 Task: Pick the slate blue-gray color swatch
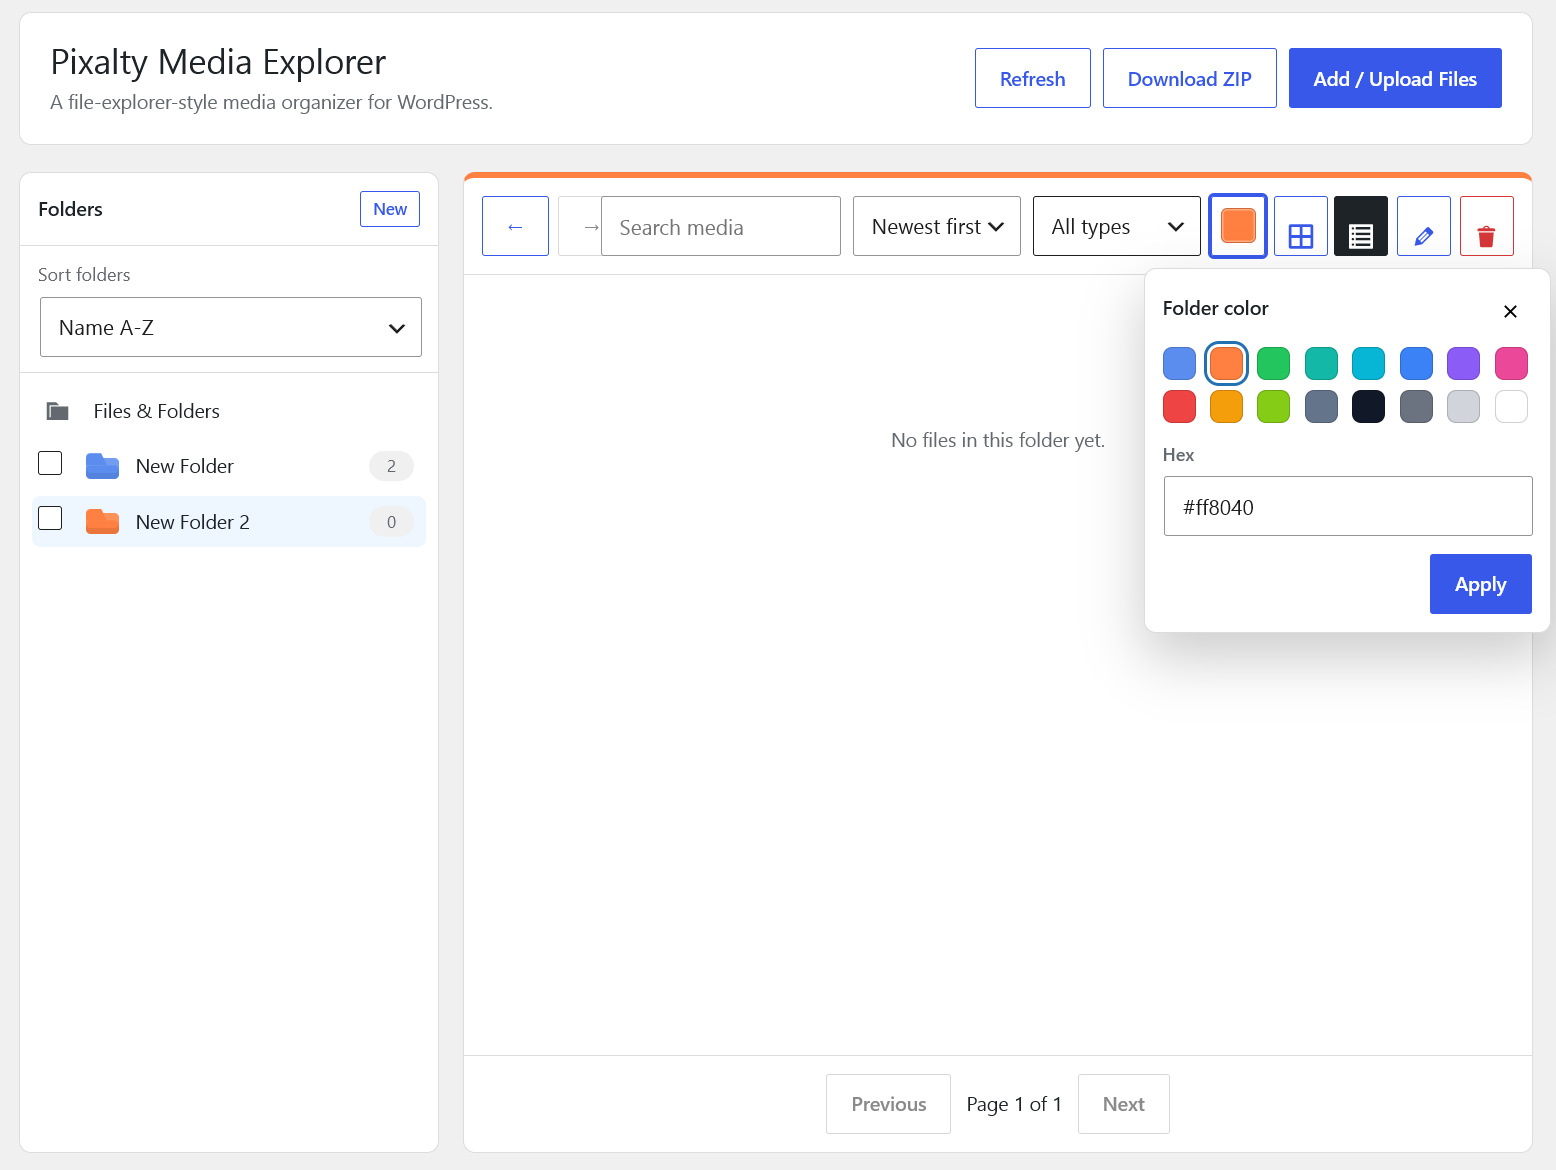coord(1321,406)
